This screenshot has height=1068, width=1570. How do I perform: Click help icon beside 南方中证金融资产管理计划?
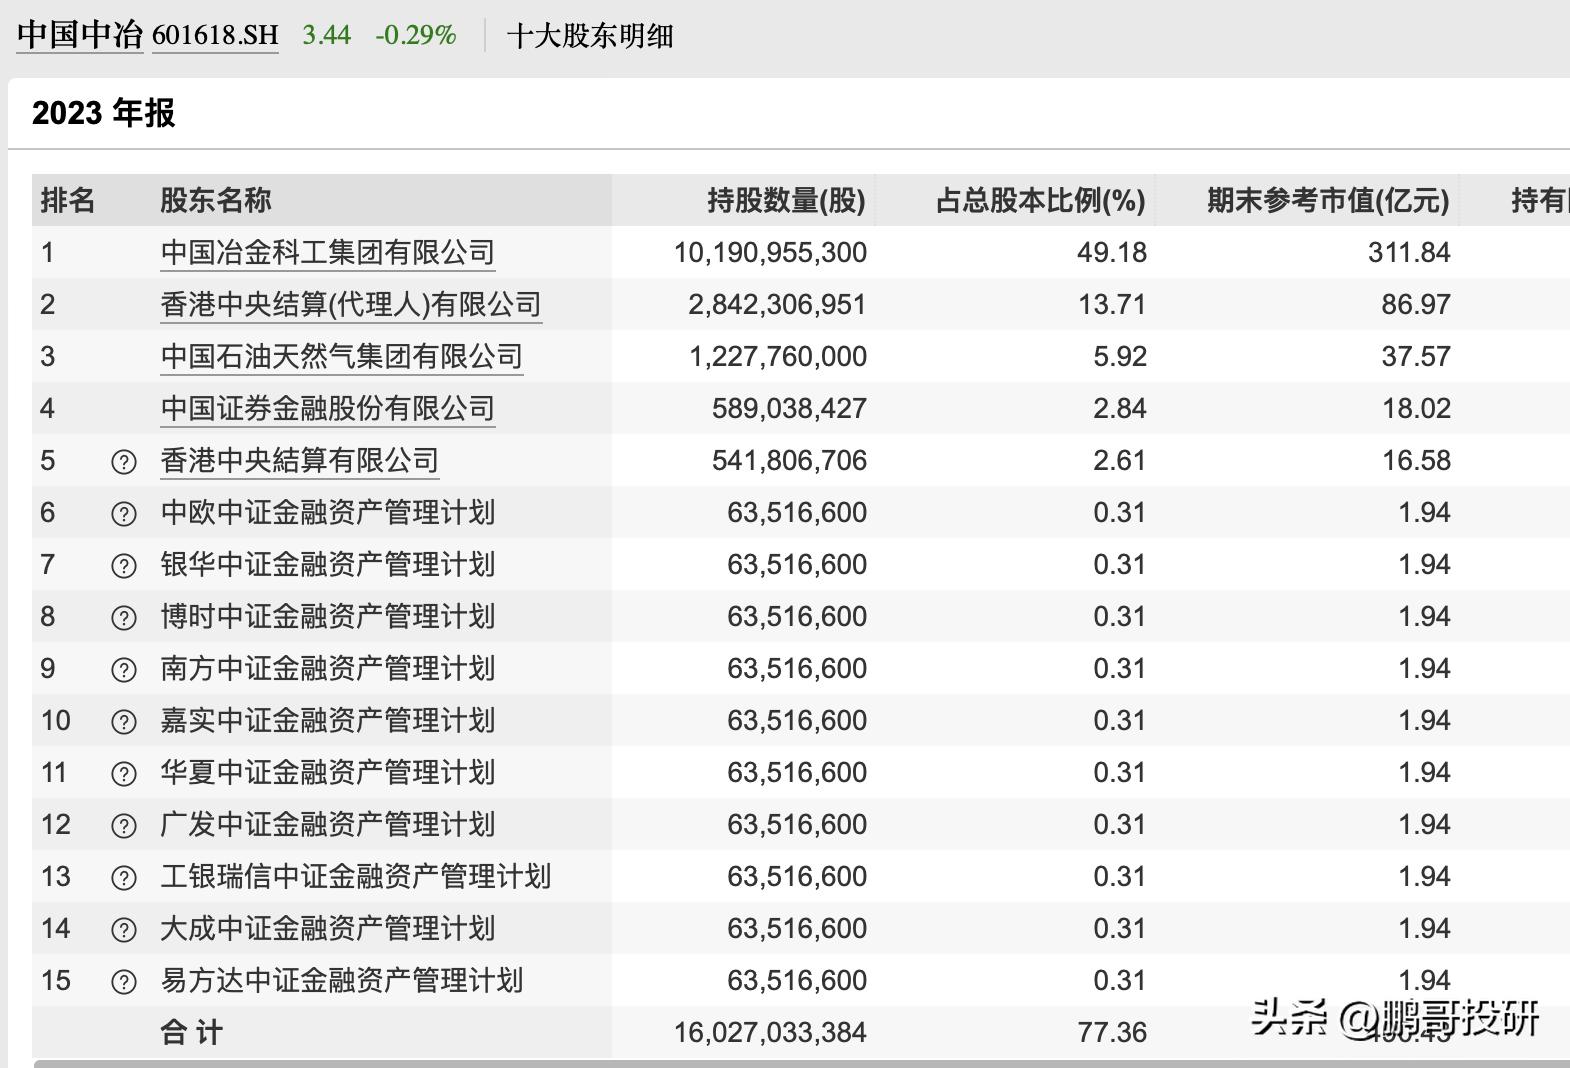[x=123, y=670]
